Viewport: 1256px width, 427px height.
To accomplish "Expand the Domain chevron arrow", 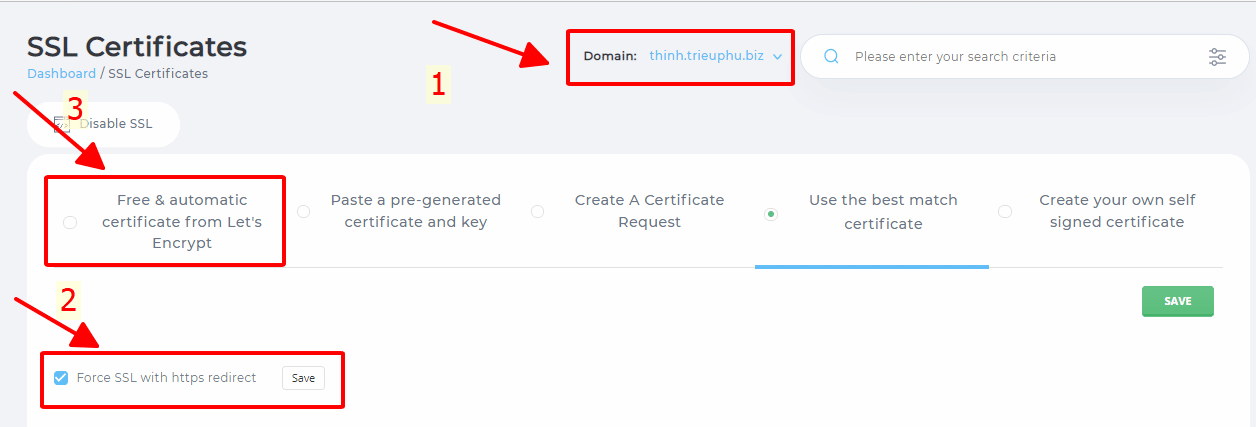I will 777,57.
